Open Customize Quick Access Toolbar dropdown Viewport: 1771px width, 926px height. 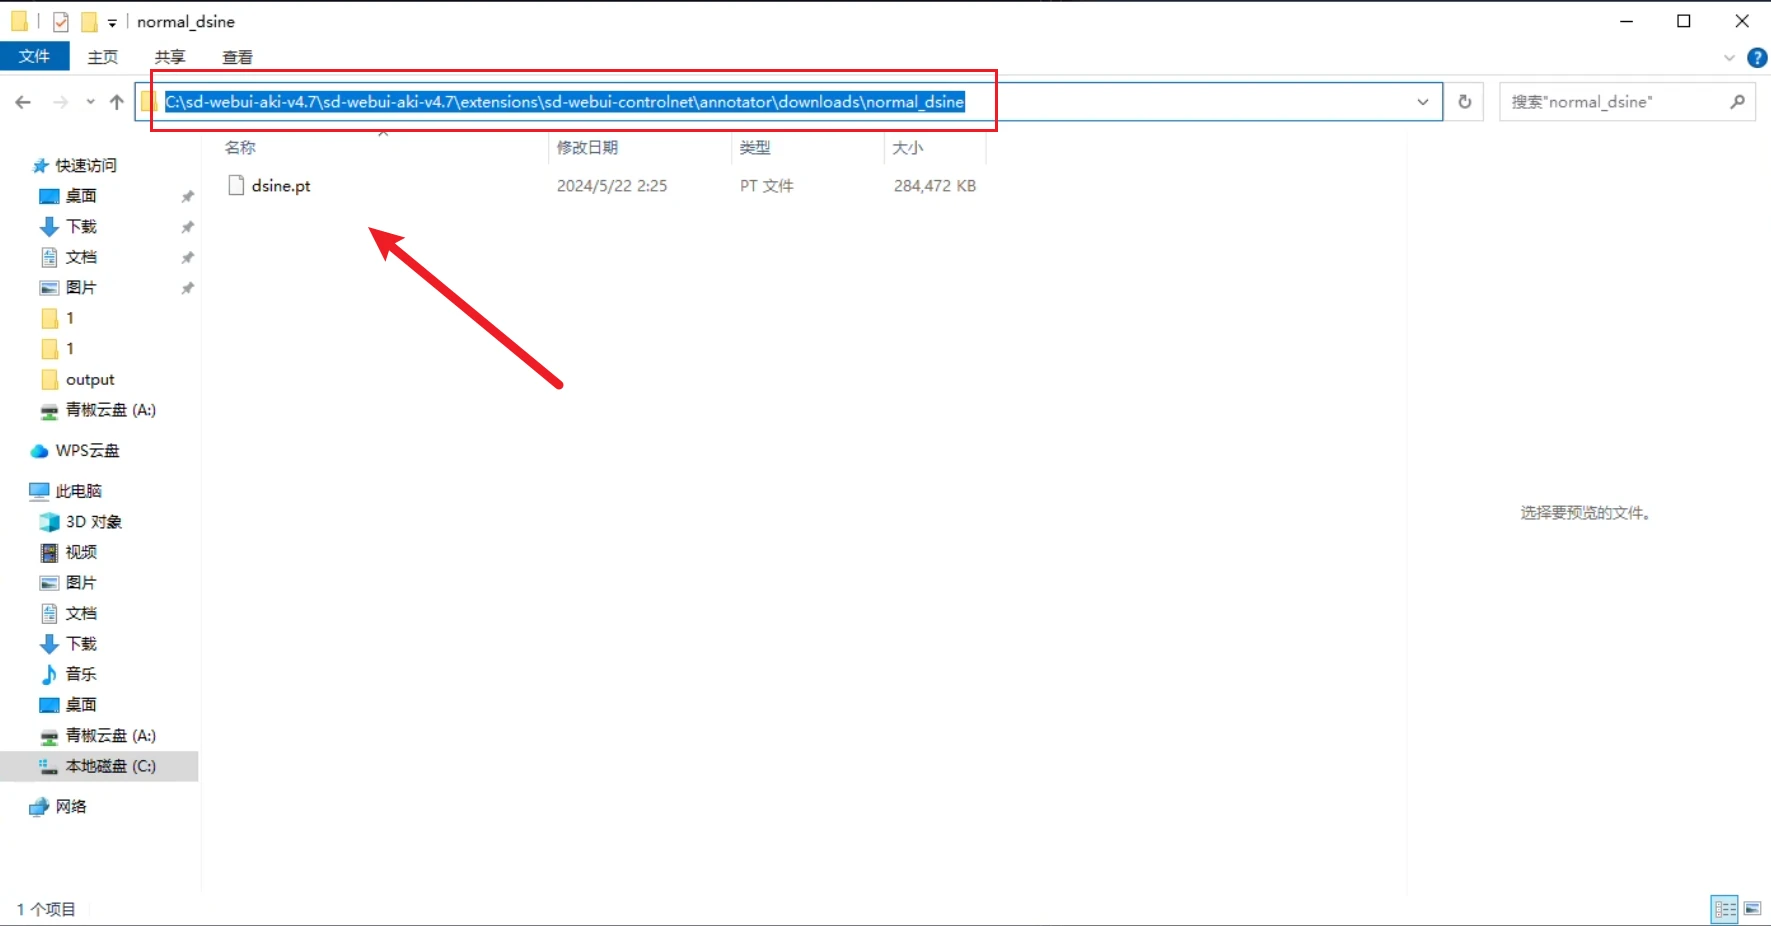tap(112, 22)
